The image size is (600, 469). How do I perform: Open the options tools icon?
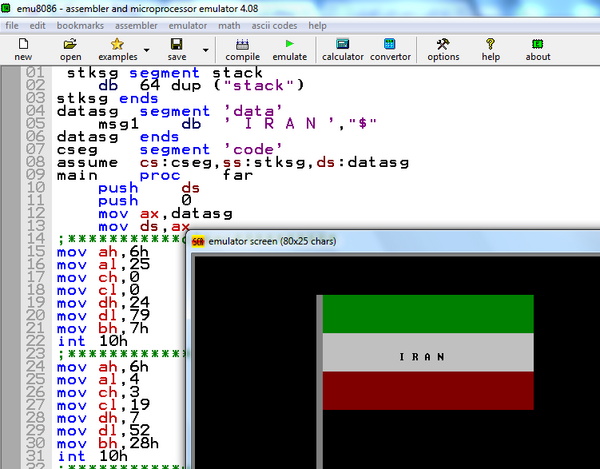(x=443, y=44)
